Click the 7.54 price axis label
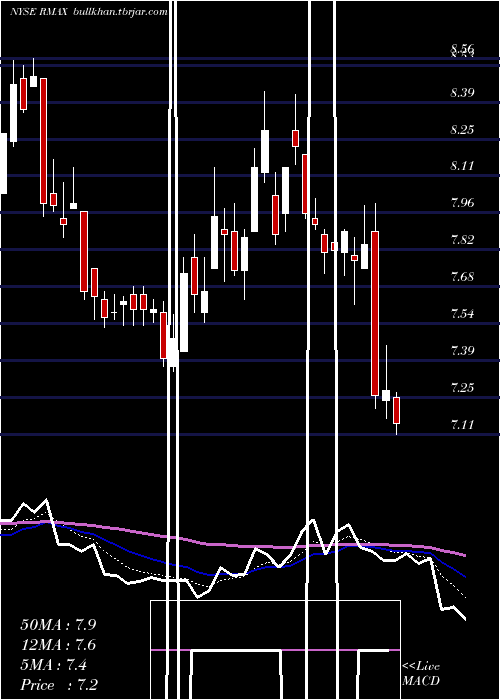Viewport: 500px width, 700px height. [462, 313]
